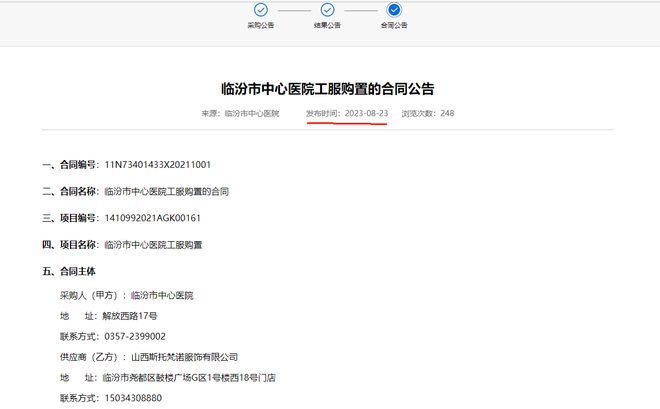Click the 四、项目名称 heading label
The image size is (660, 409).
(70, 245)
